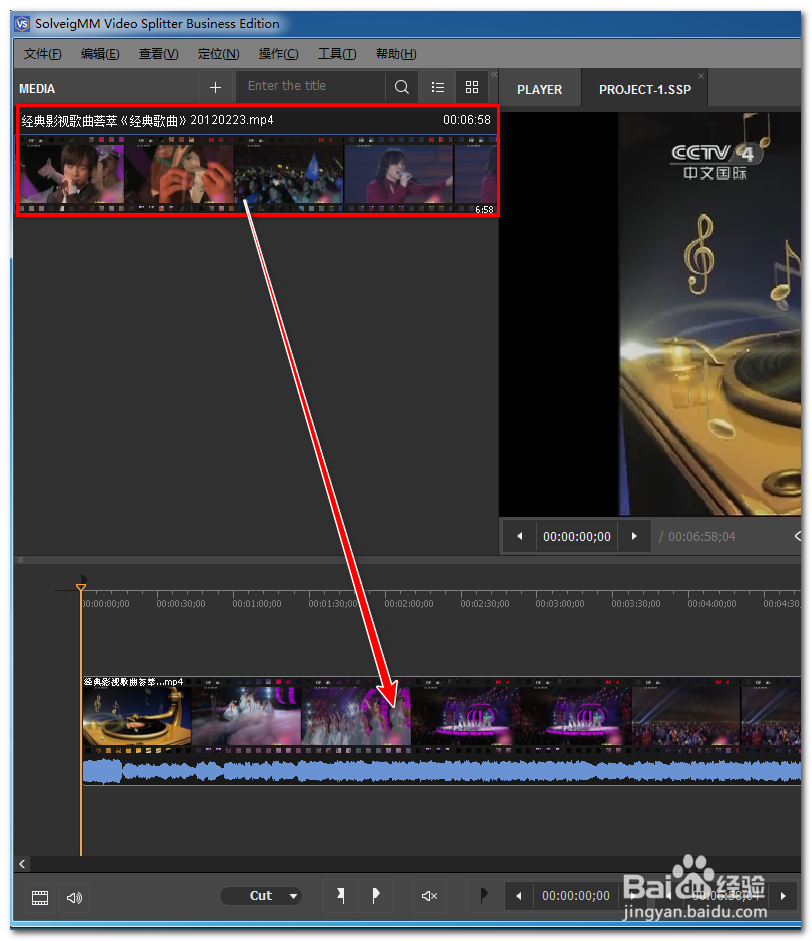Click the timeline scroll left arrow

(x=22, y=864)
